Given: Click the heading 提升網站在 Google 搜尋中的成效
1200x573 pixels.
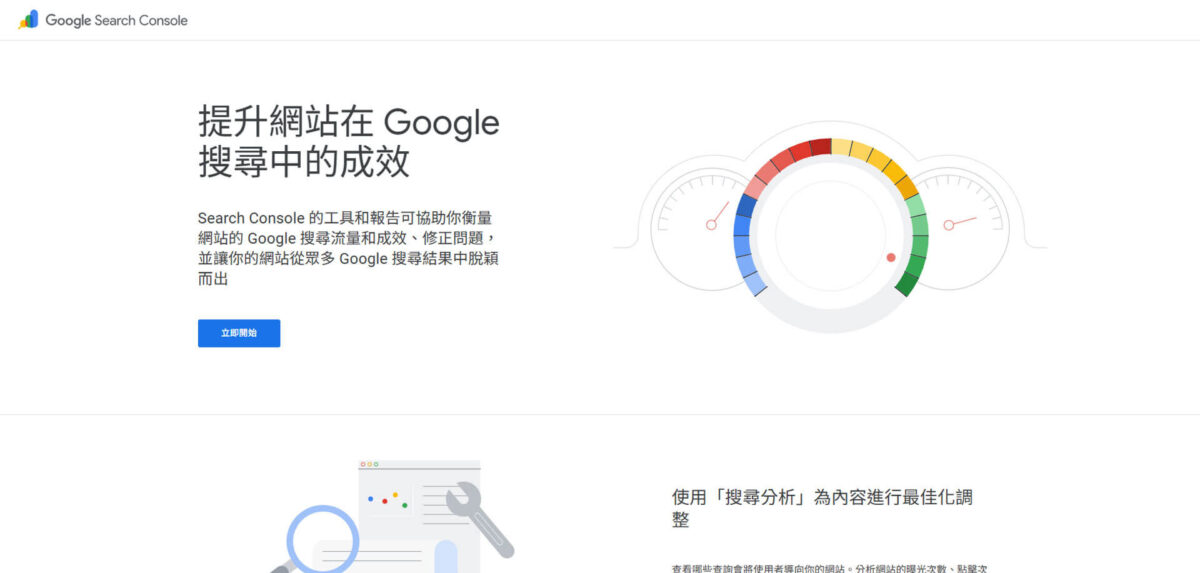Looking at the screenshot, I should click(x=348, y=141).
